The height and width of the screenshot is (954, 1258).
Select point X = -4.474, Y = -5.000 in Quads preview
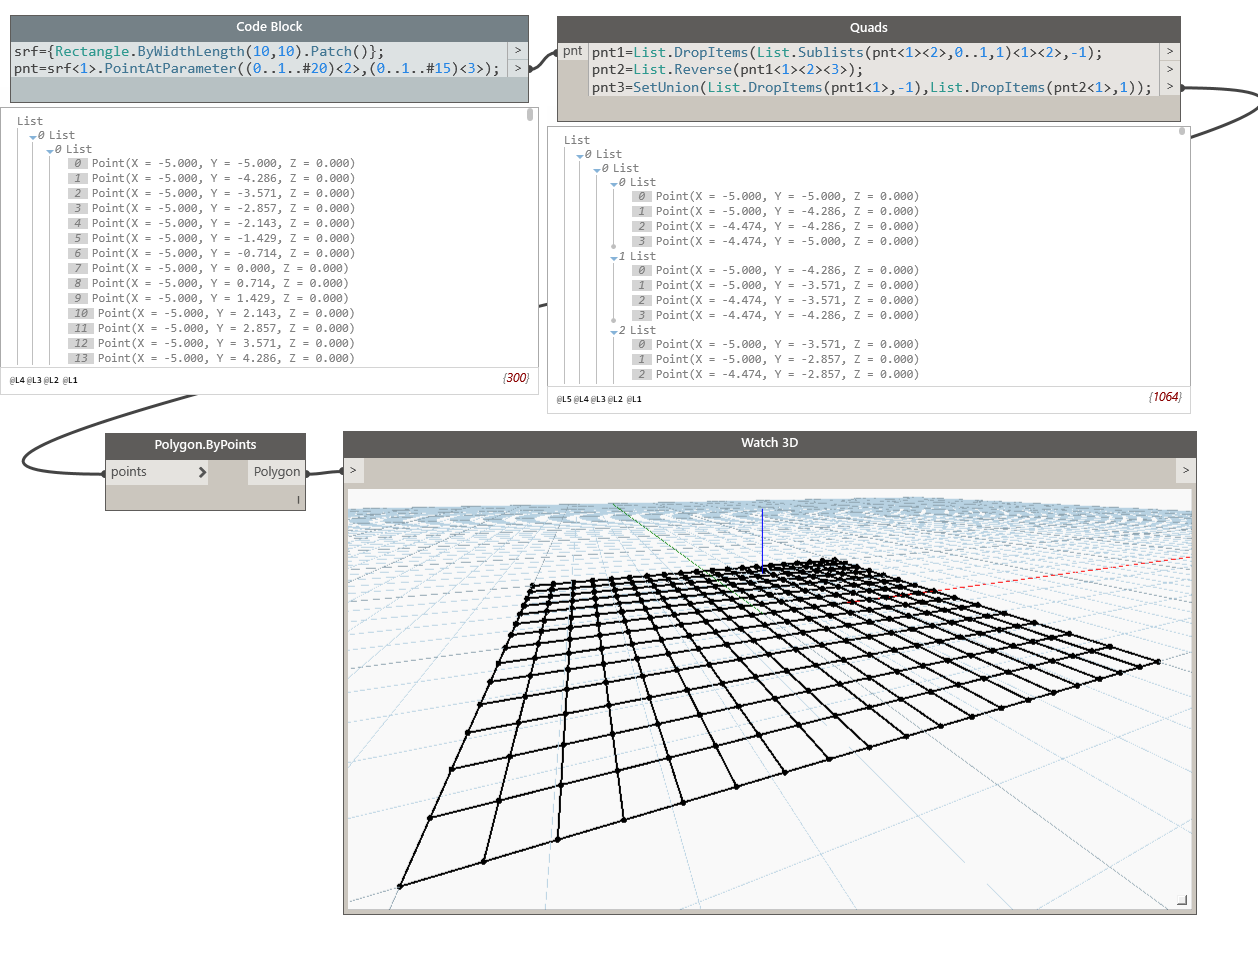pos(776,241)
